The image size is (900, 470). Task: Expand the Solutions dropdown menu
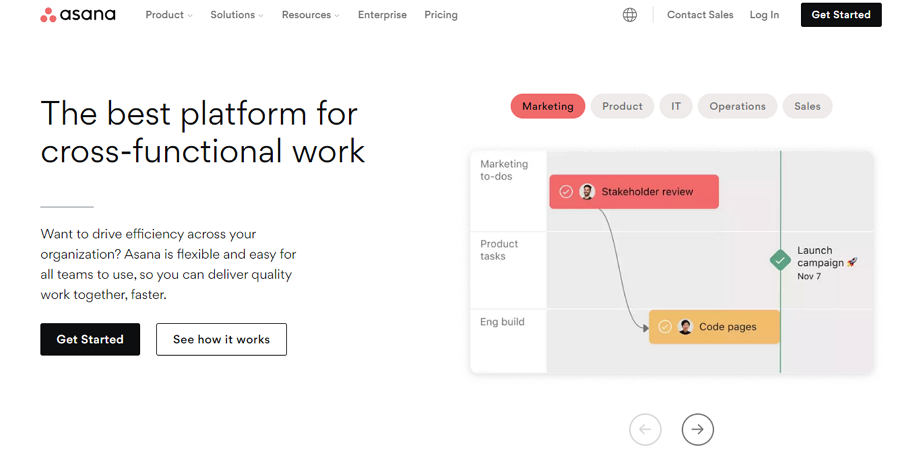237,15
